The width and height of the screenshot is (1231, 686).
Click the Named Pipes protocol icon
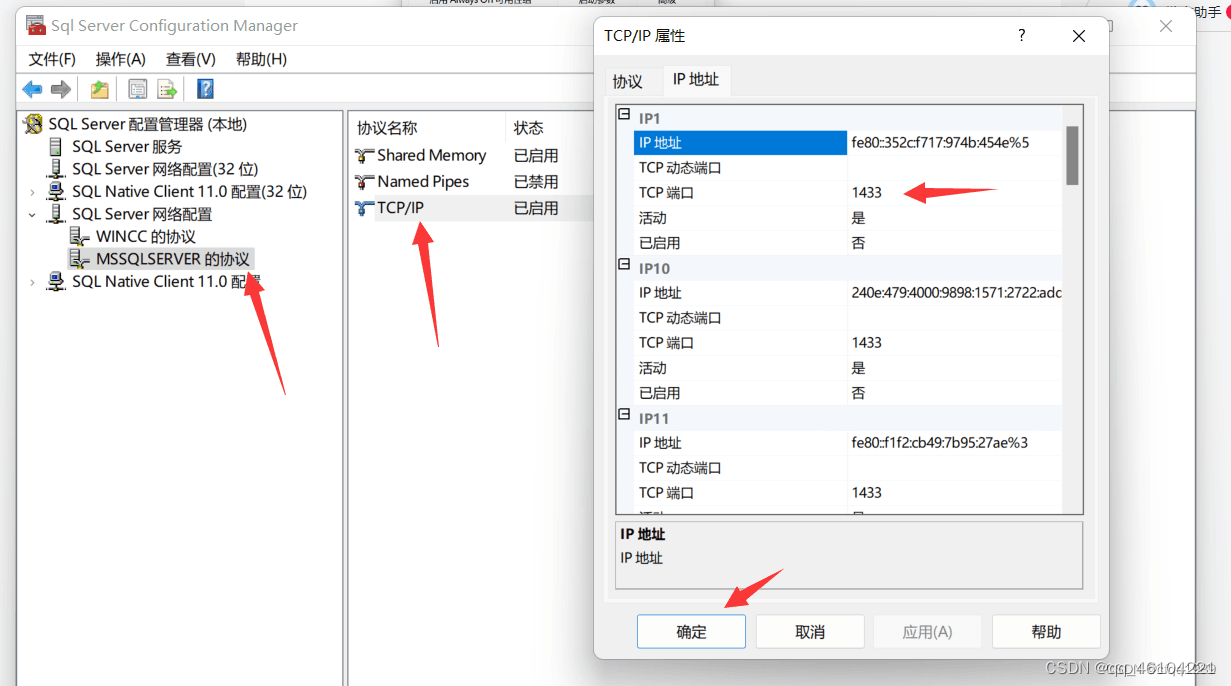365,181
